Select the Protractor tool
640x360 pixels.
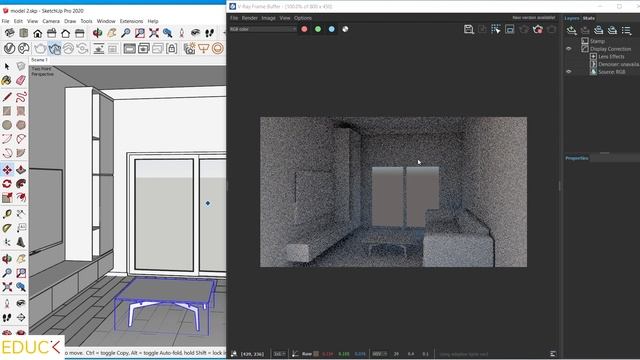[x=7, y=228]
